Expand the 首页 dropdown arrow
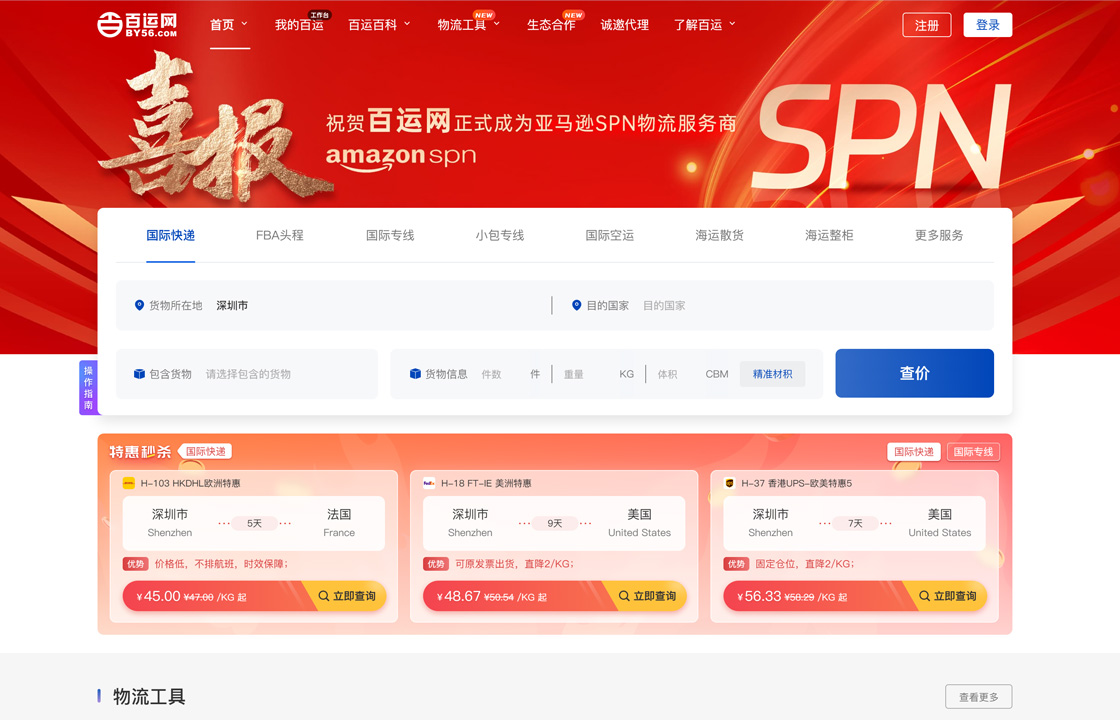 [244, 24]
